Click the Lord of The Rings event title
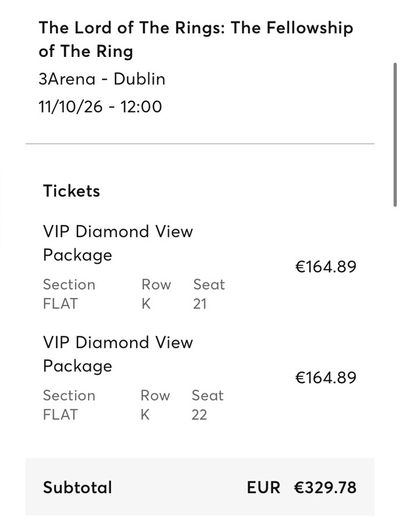 (x=196, y=40)
